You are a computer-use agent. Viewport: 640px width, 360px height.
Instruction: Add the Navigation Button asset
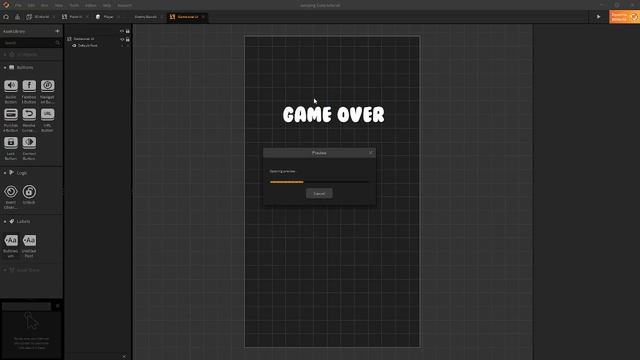pyautogui.click(x=47, y=86)
